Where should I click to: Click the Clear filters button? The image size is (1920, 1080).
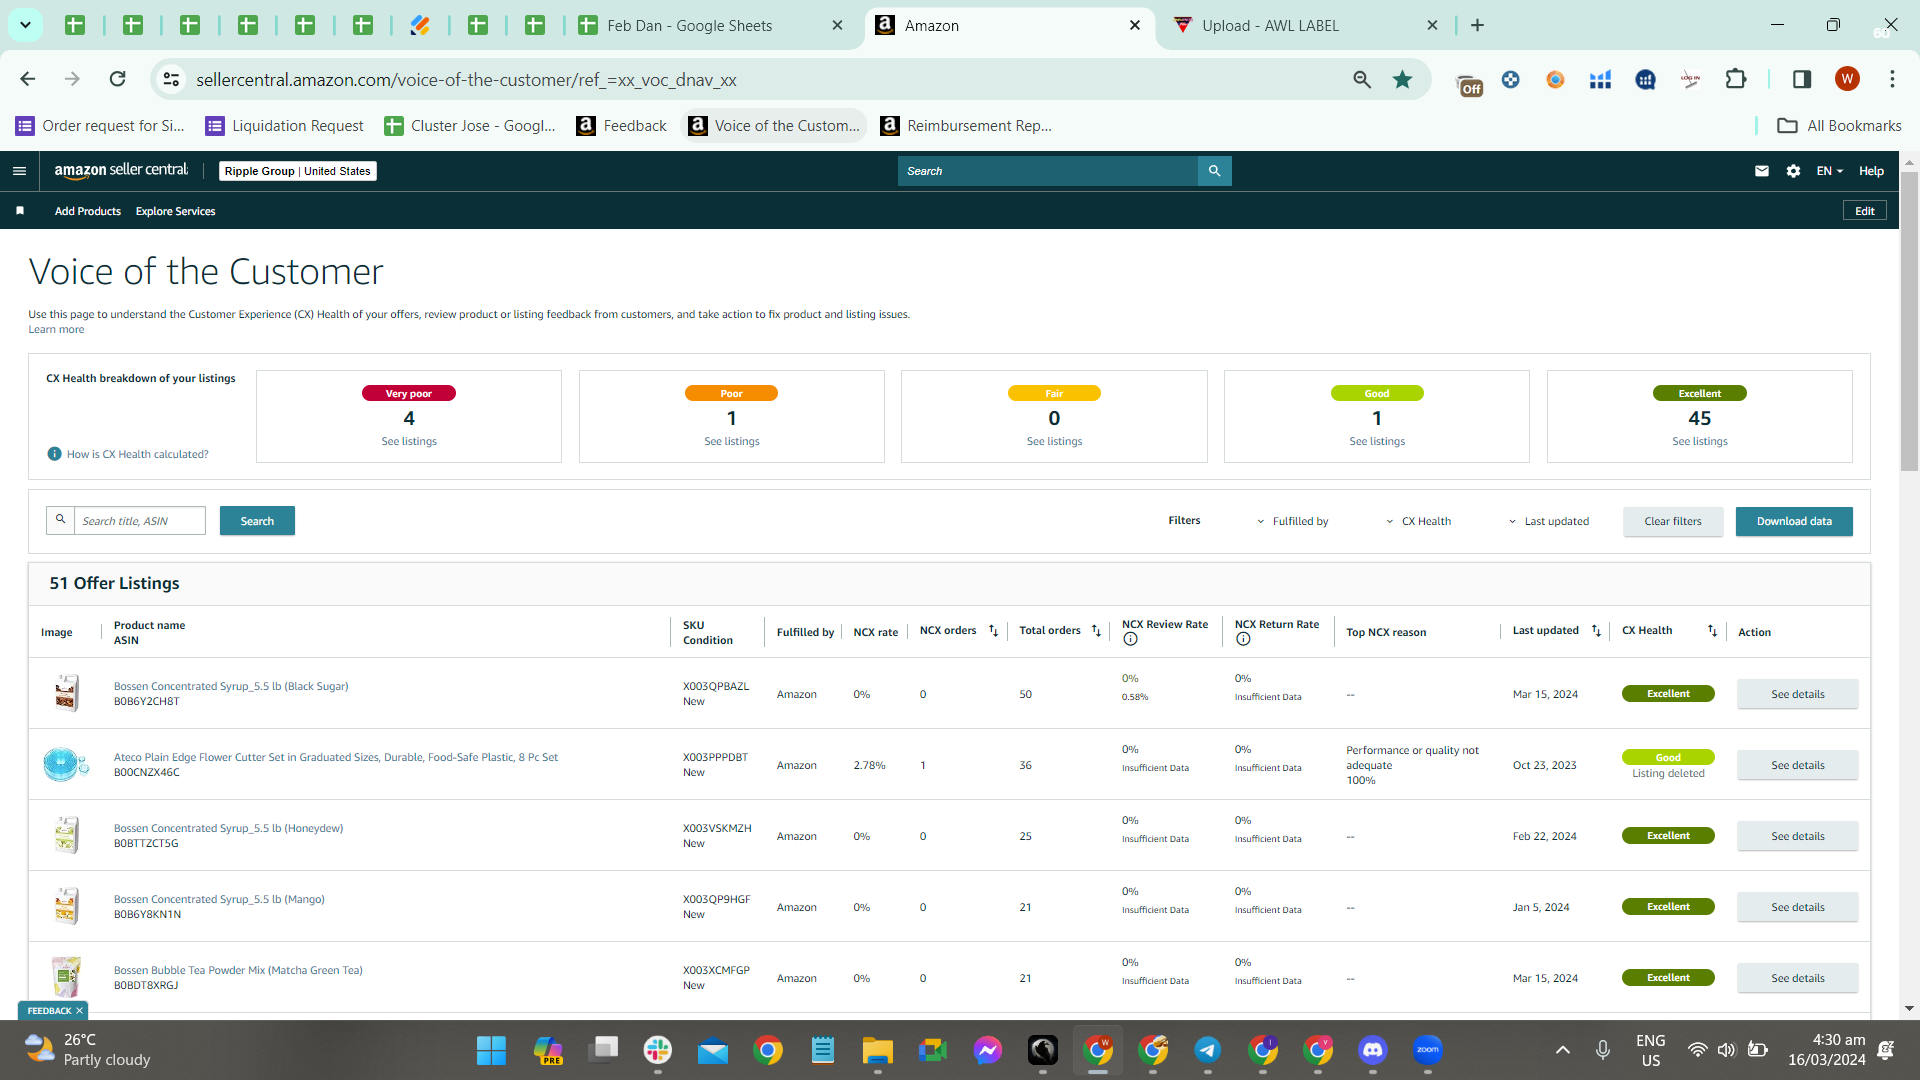tap(1673, 521)
